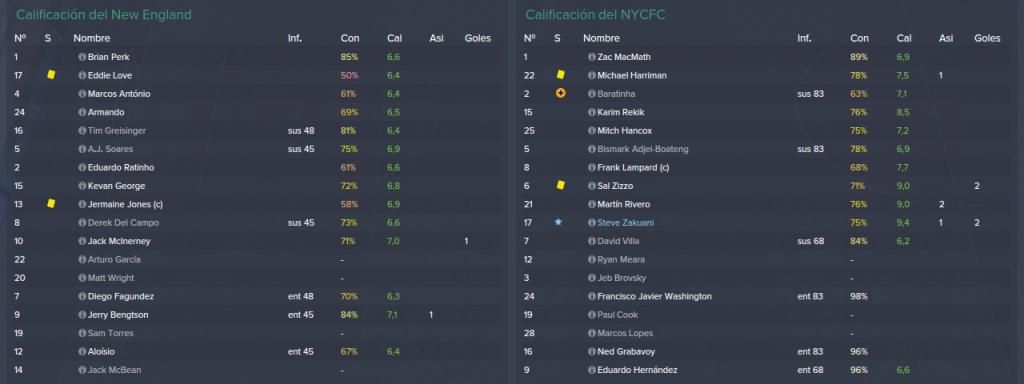
Task: Click the info icon next to David Villa
Action: (x=592, y=241)
